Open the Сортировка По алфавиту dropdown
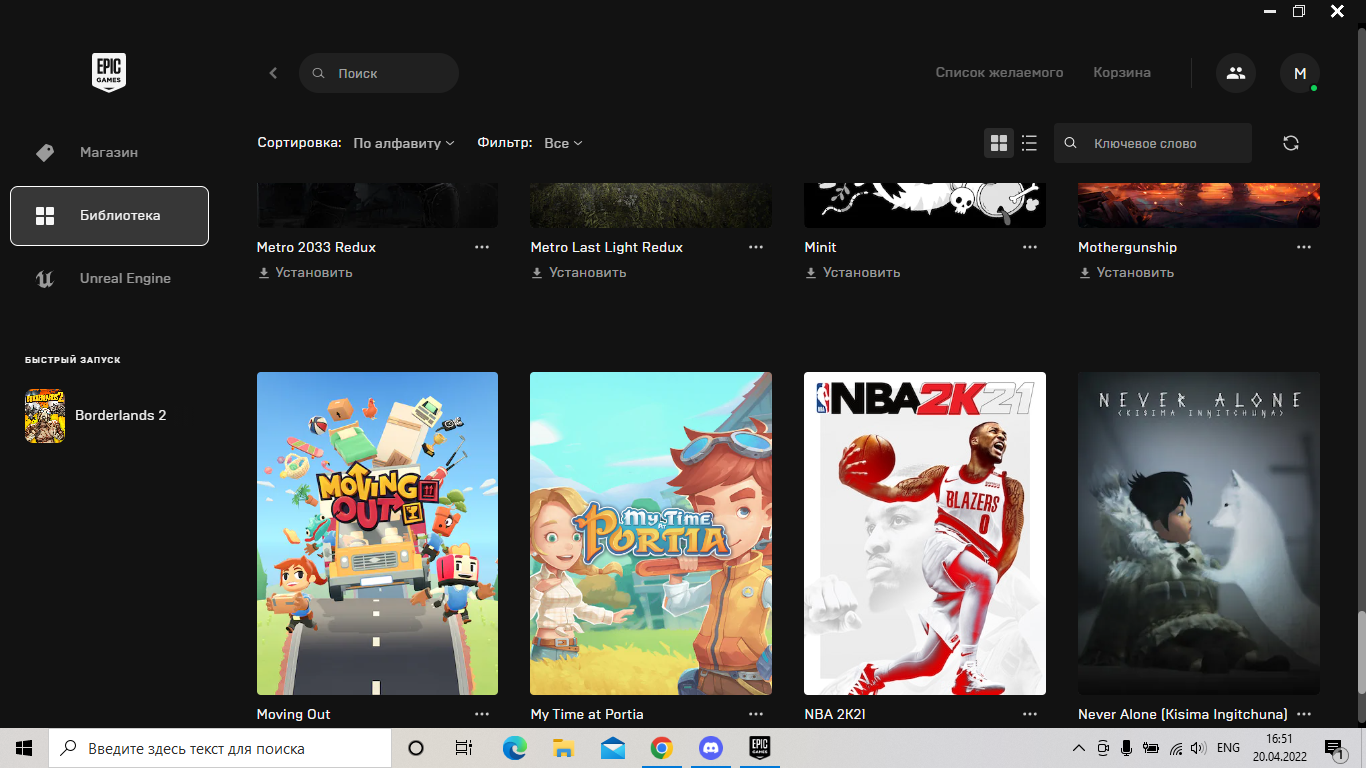The height and width of the screenshot is (768, 1366). pyautogui.click(x=404, y=143)
